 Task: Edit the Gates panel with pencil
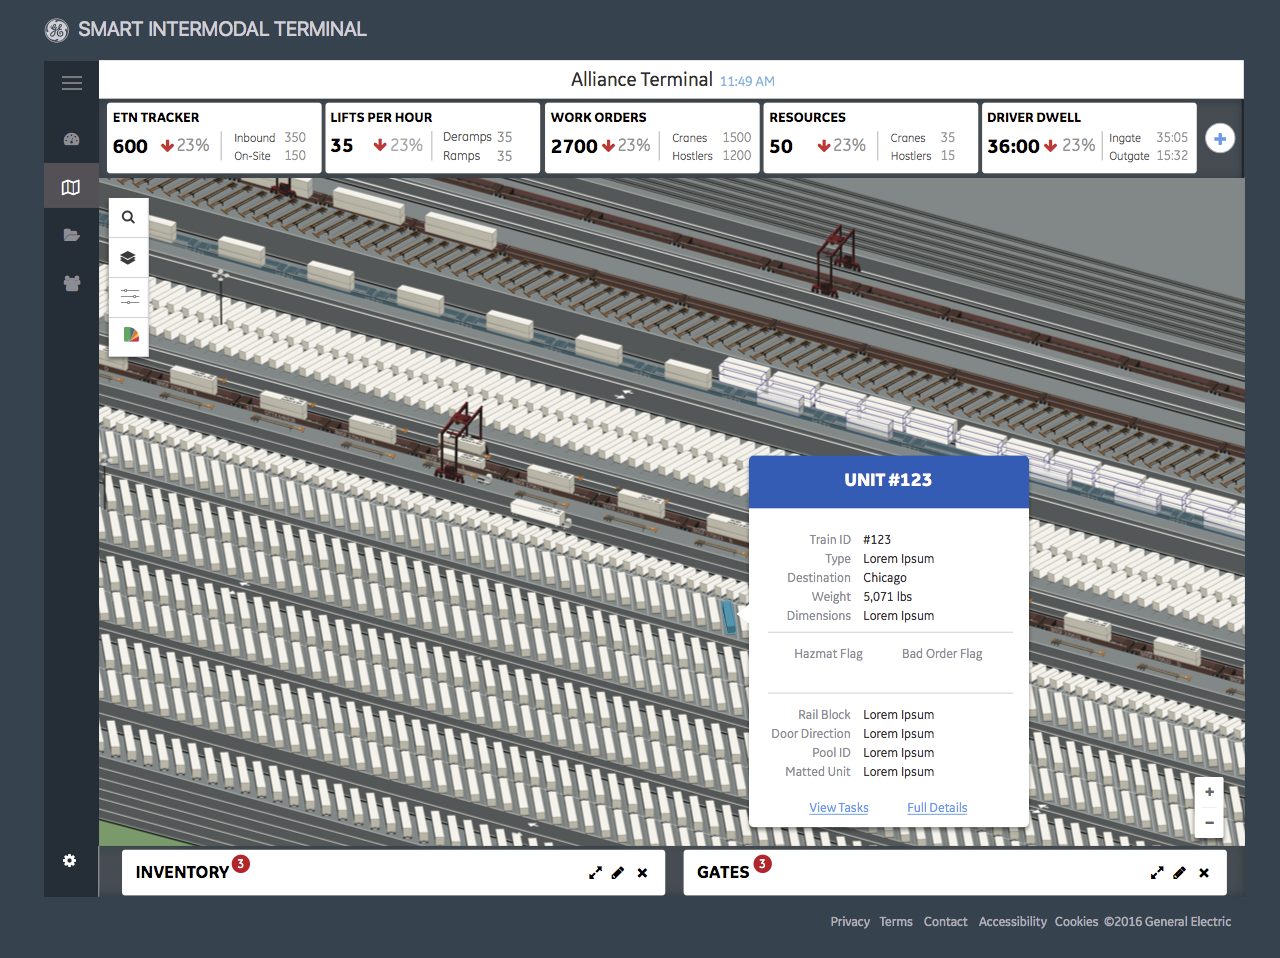pyautogui.click(x=1180, y=873)
